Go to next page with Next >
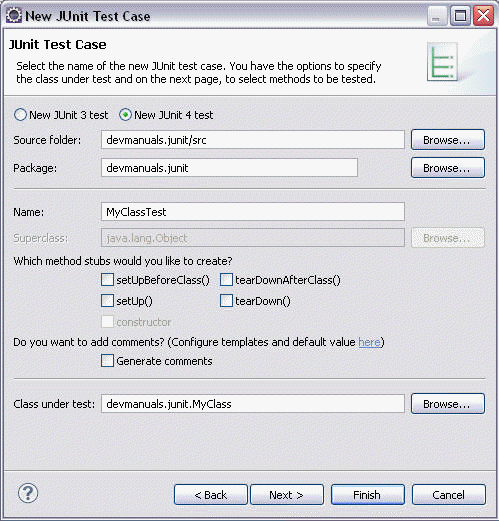The width and height of the screenshot is (499, 521). coord(287,495)
